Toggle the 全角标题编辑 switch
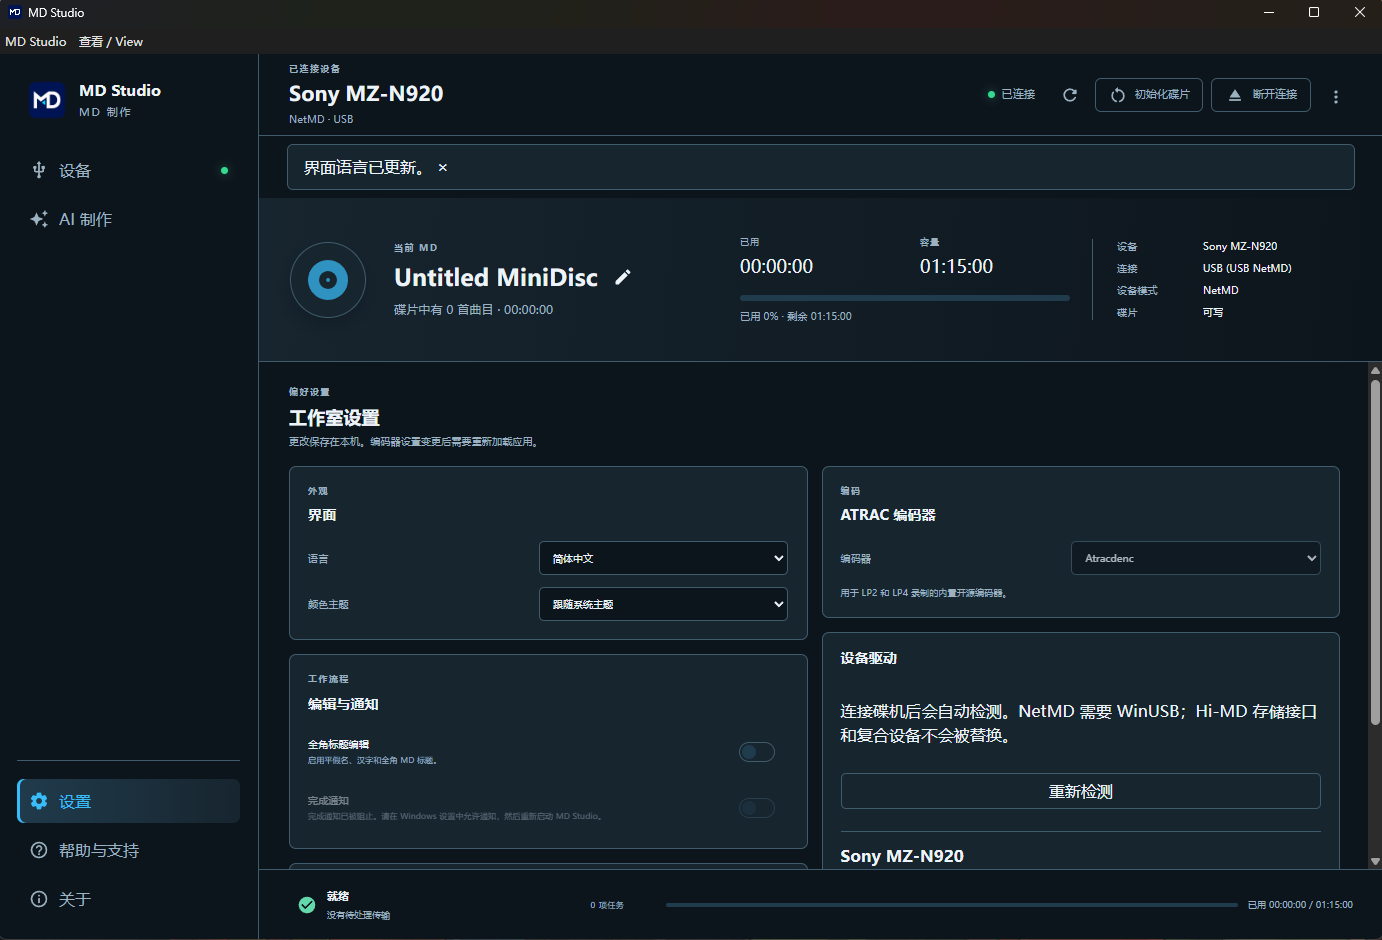The width and height of the screenshot is (1382, 940). 757,752
